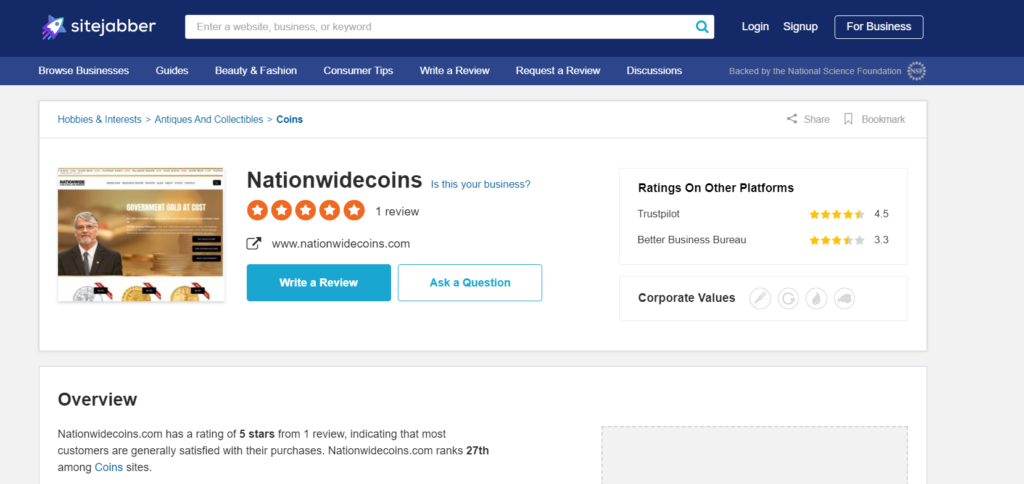Click the '1 review' count text
The height and width of the screenshot is (484, 1024).
pyautogui.click(x=397, y=212)
